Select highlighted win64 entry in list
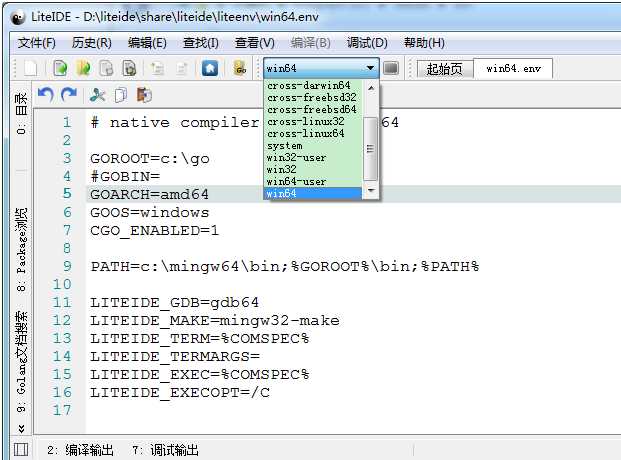The width and height of the screenshot is (621, 460). coord(312,193)
